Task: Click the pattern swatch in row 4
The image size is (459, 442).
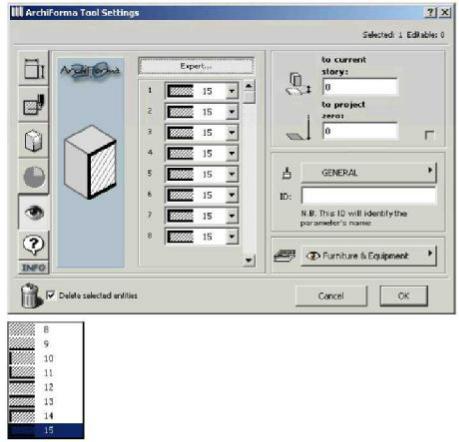Action: pos(180,153)
